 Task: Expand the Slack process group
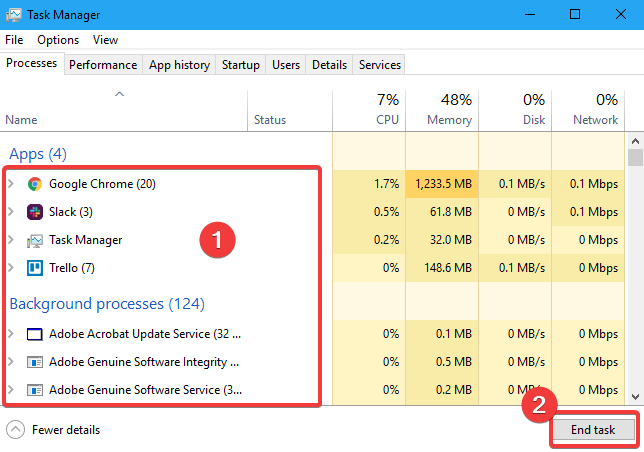(x=11, y=212)
